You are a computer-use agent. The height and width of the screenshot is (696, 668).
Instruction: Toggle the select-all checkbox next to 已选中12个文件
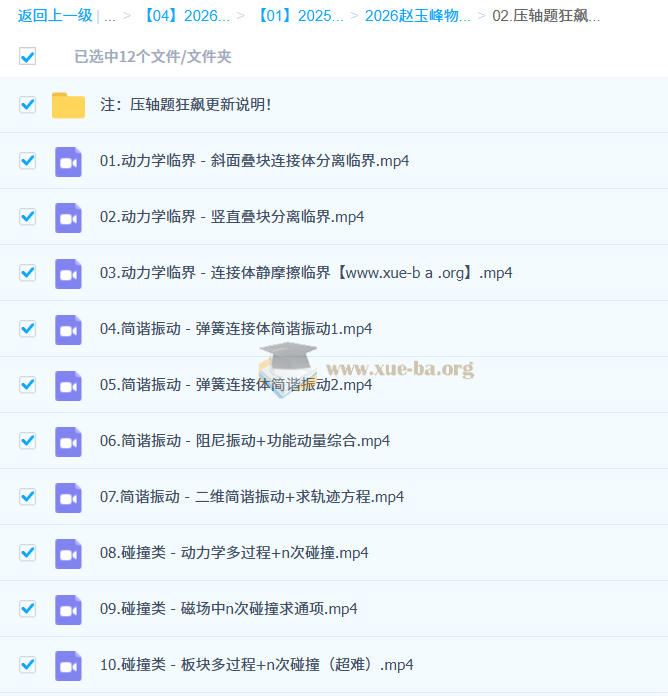pos(27,57)
